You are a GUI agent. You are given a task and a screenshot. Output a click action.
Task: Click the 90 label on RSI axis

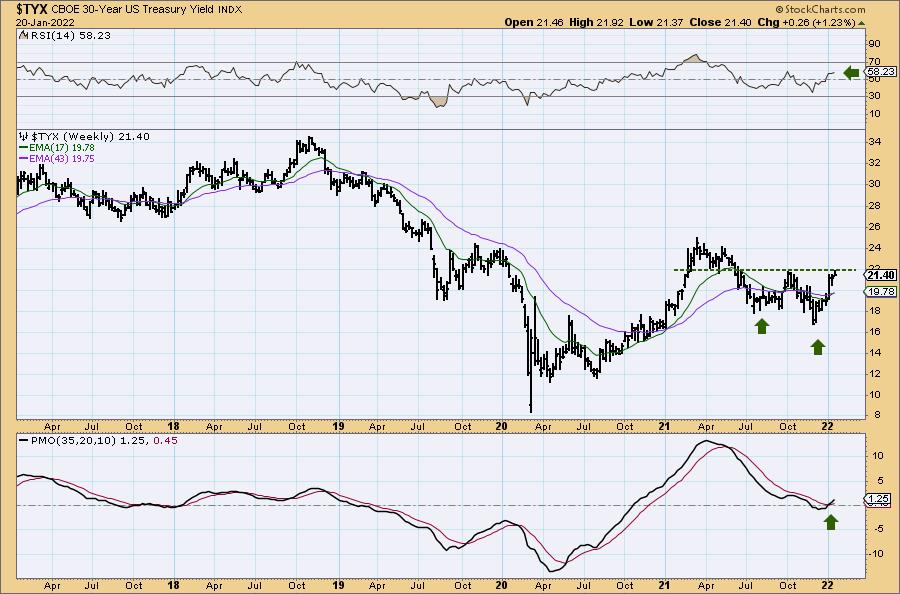tap(875, 44)
